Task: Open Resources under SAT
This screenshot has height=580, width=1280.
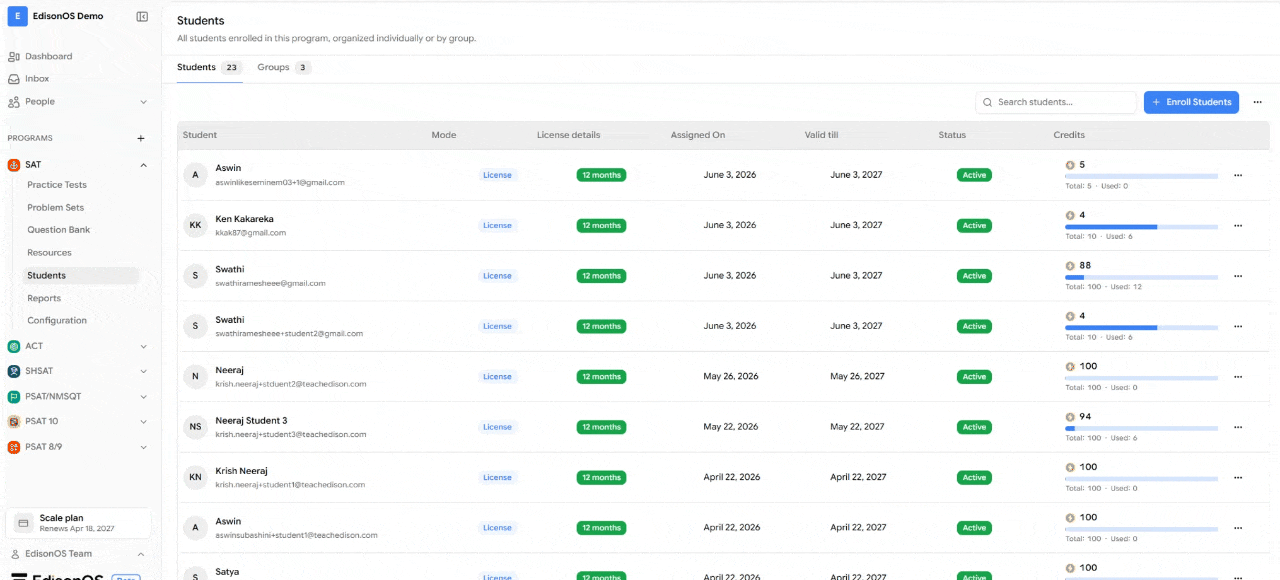Action: (x=49, y=253)
